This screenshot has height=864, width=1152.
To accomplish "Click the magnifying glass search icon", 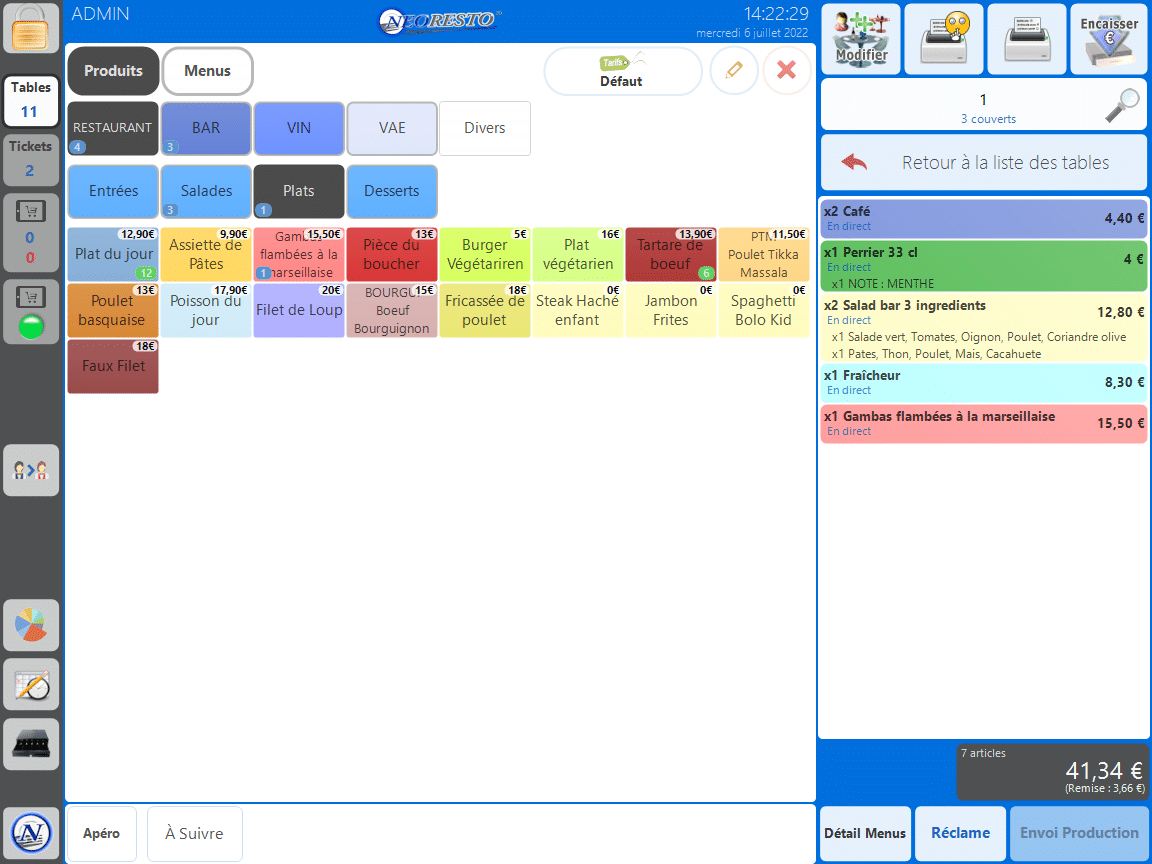I will (x=1122, y=106).
